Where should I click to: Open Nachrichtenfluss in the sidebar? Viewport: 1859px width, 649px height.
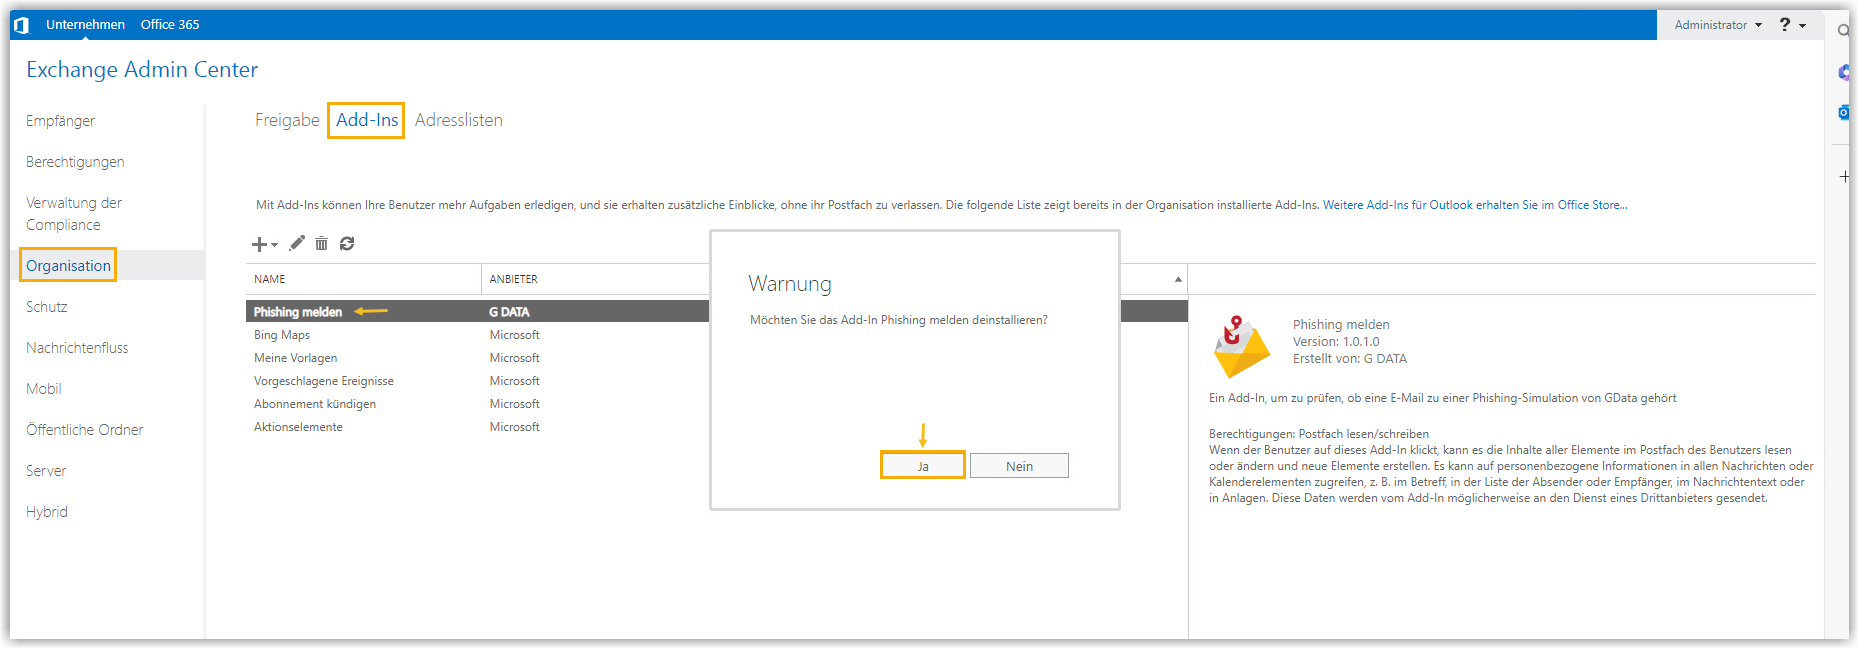[x=77, y=348]
